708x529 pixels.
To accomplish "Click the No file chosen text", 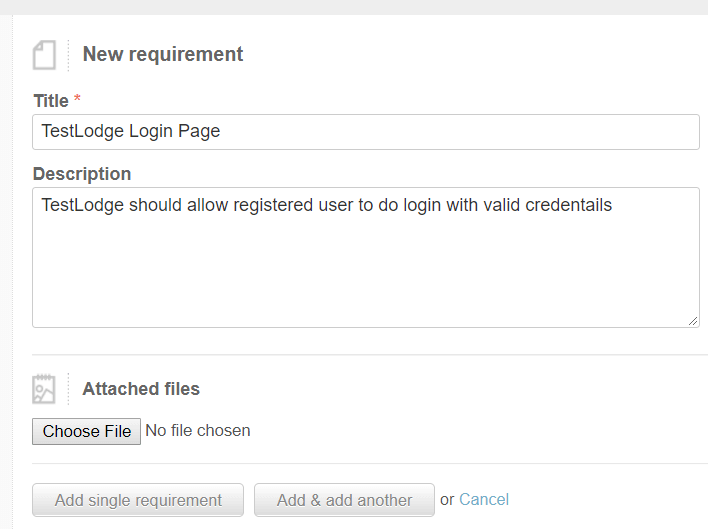I will pos(198,431).
